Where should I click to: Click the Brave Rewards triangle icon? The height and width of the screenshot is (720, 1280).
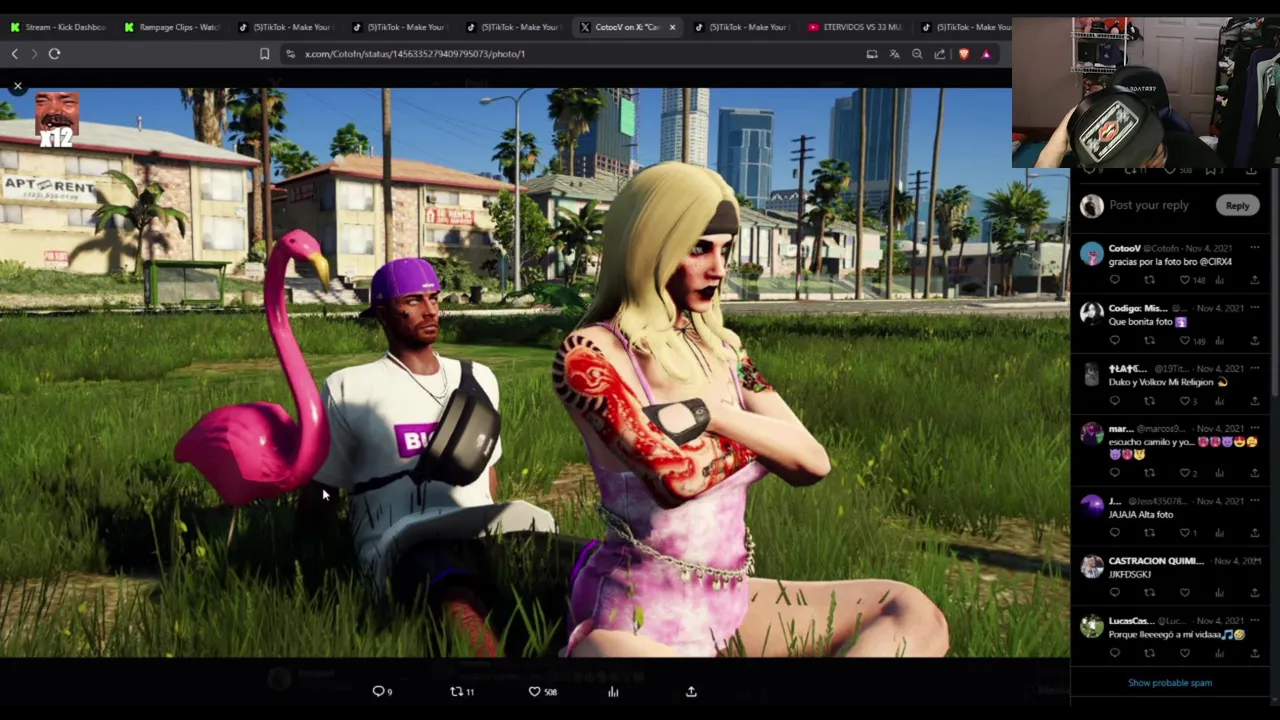click(x=986, y=54)
